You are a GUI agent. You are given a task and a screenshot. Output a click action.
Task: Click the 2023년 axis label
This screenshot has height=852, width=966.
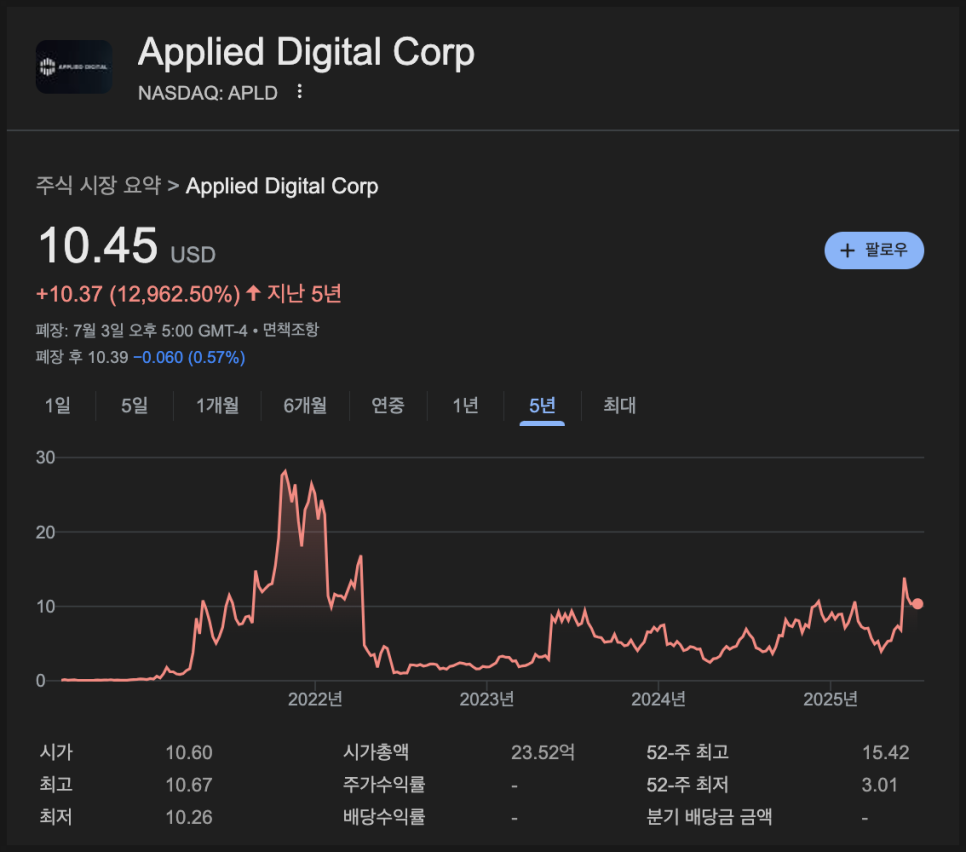point(487,699)
